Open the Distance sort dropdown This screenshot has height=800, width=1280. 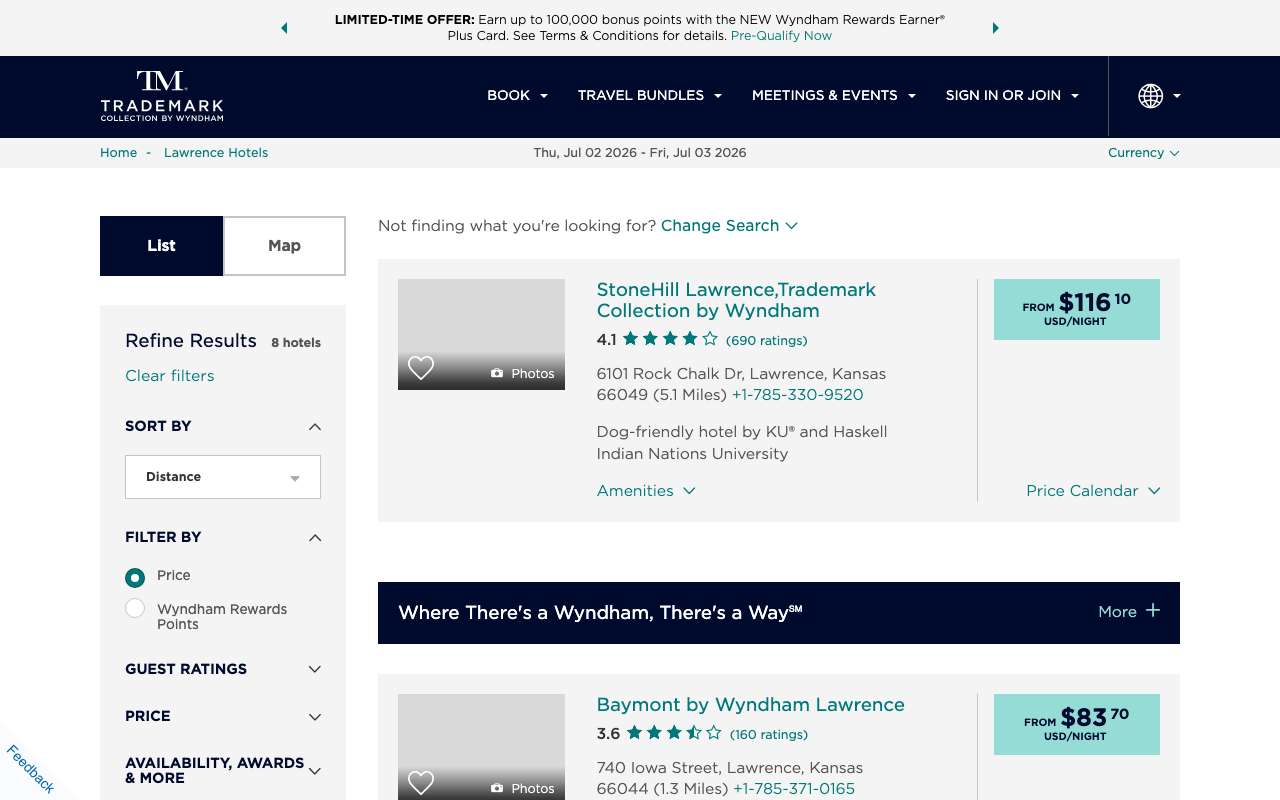click(x=223, y=477)
